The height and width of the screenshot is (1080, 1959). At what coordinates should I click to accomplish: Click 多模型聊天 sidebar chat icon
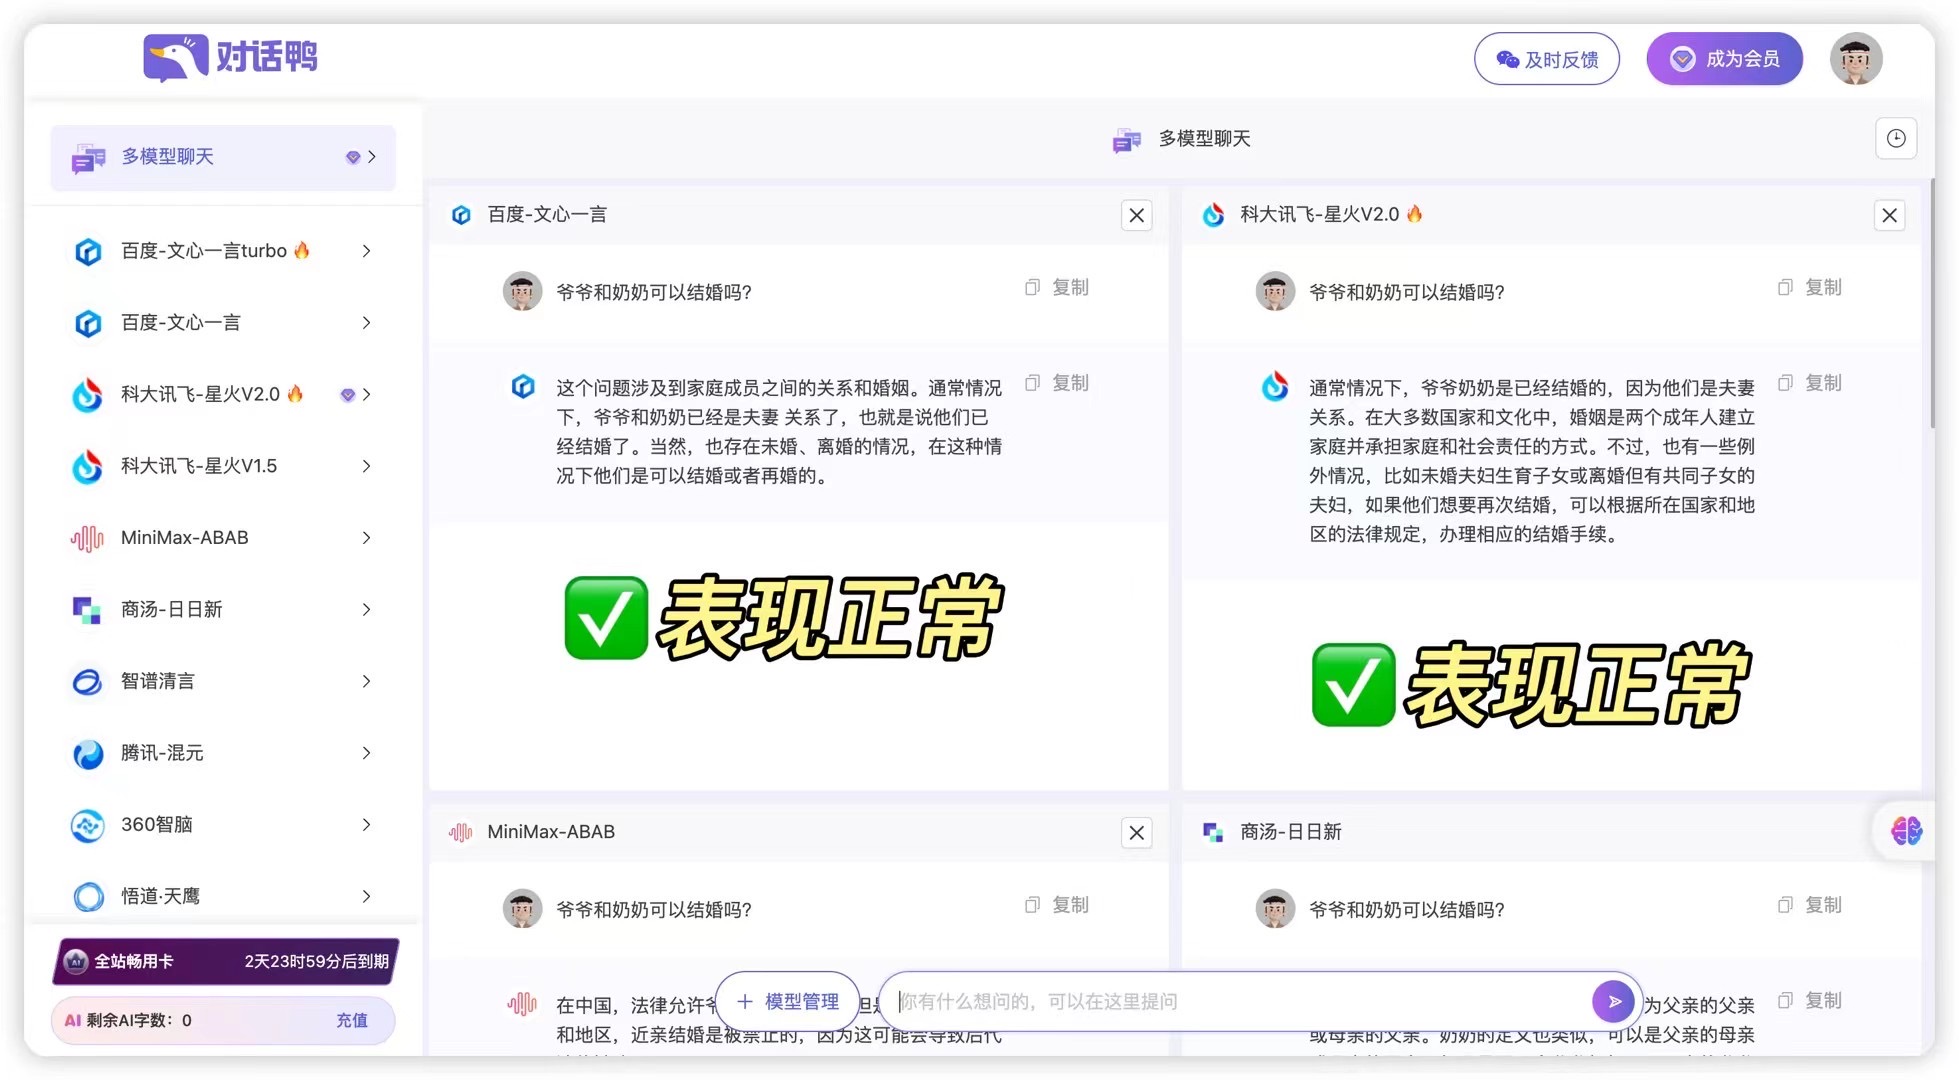click(88, 158)
